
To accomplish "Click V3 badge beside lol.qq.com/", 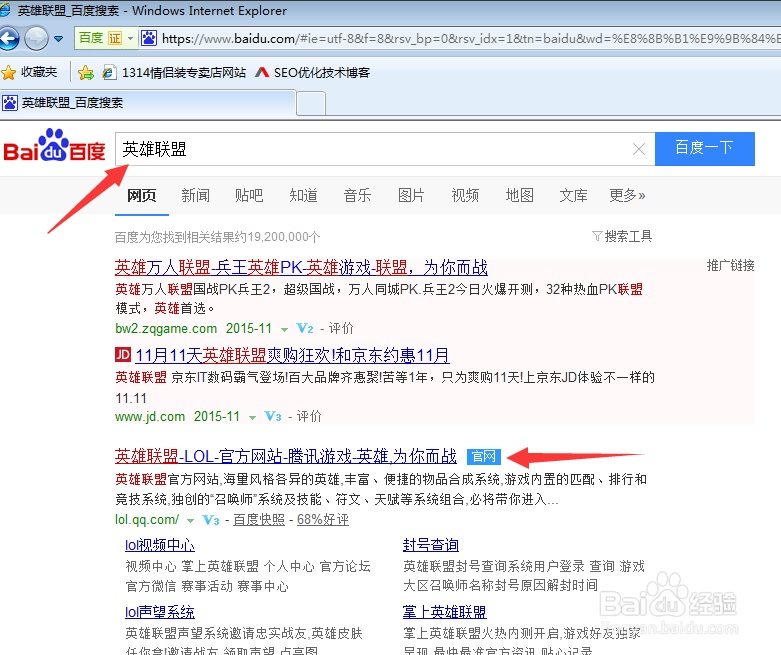I will 211,520.
